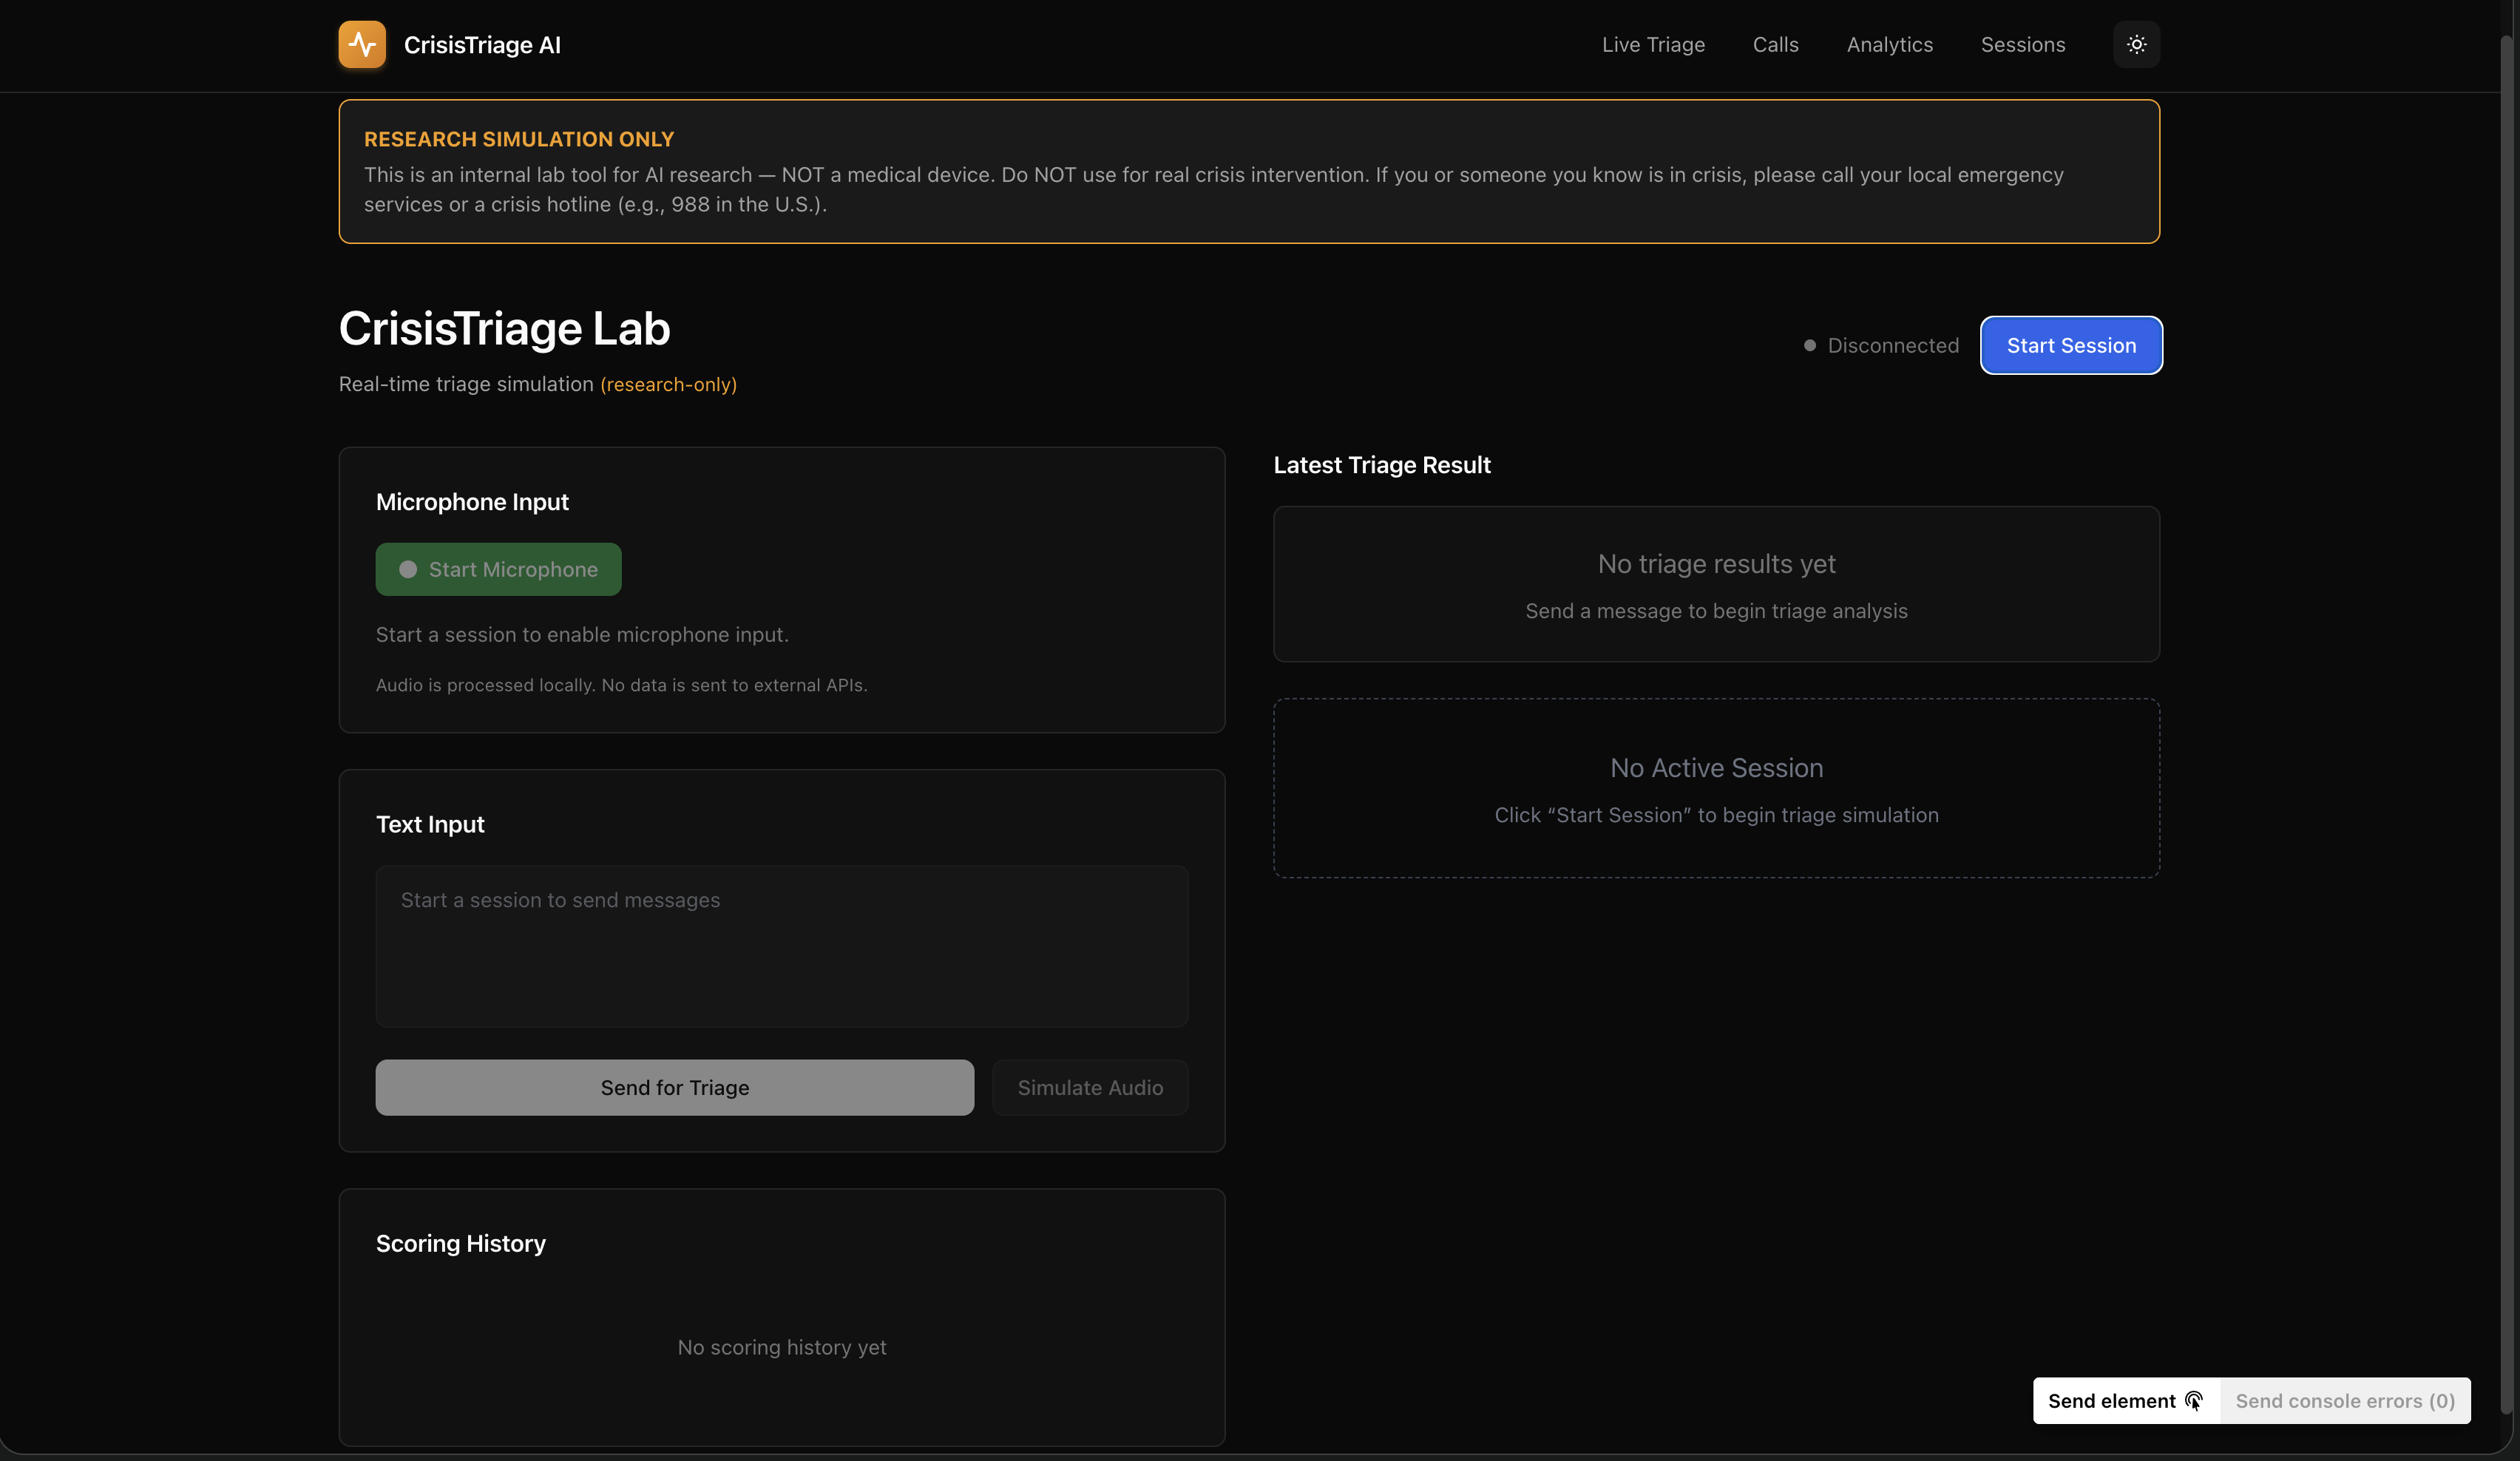Send the message for triage analysis

click(x=674, y=1087)
